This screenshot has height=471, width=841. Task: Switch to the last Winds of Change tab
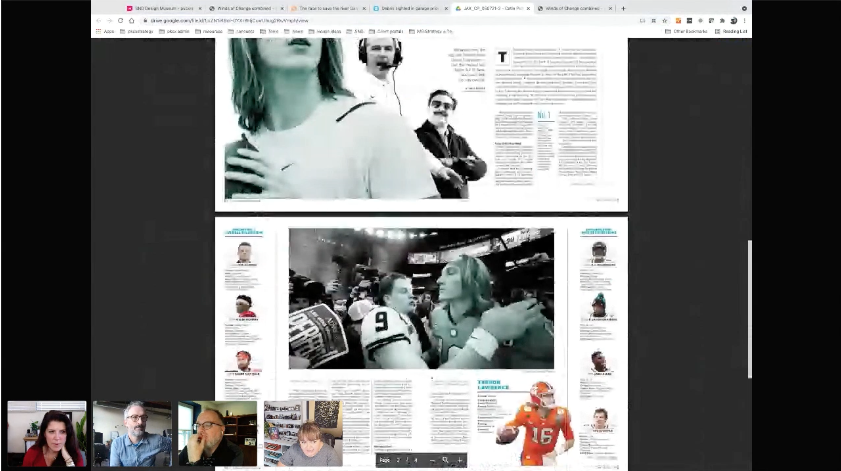click(571, 8)
